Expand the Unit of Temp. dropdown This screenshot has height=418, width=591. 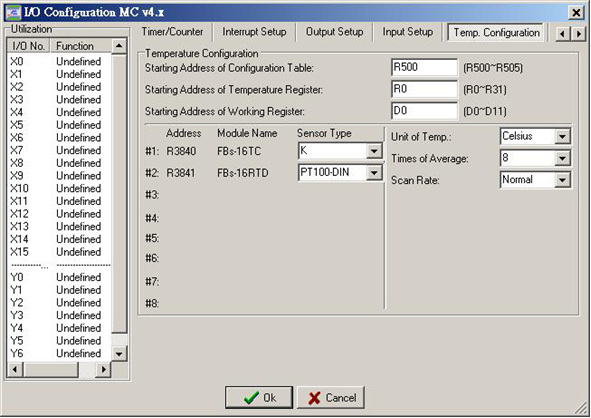pyautogui.click(x=562, y=136)
